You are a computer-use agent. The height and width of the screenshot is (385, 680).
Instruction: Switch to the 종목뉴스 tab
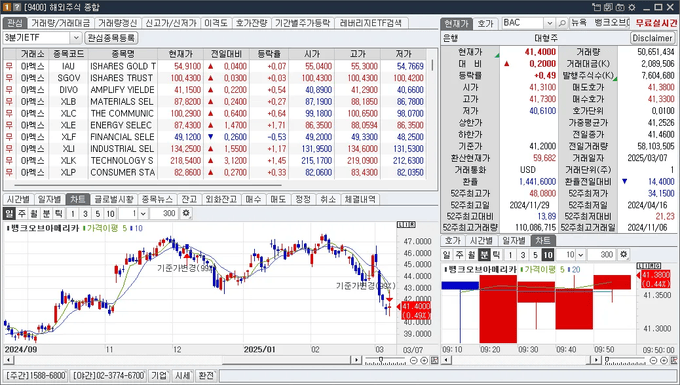(157, 199)
